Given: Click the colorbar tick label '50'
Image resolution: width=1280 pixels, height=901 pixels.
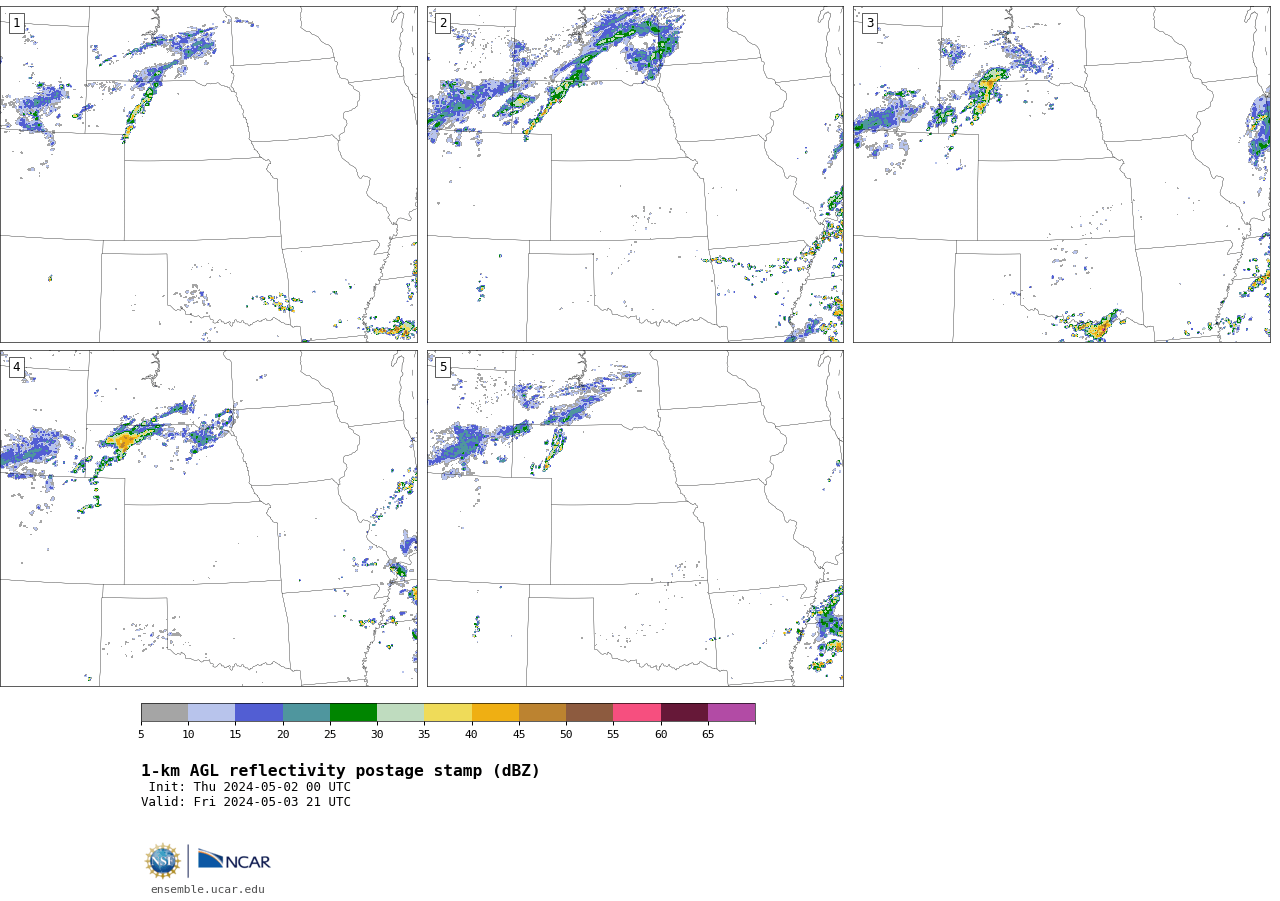Looking at the screenshot, I should [x=566, y=735].
